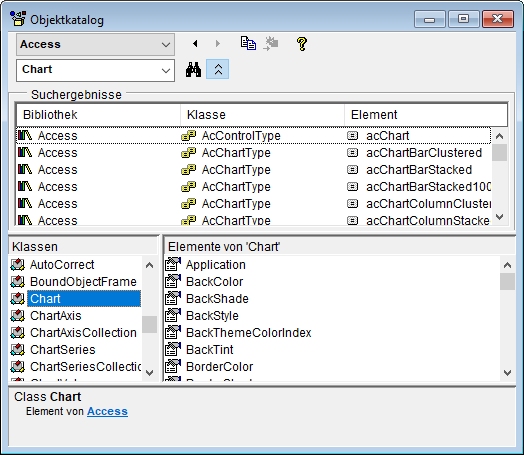Image resolution: width=524 pixels, height=455 pixels.
Task: Select the acChartBarClustered result
Action: click(x=253, y=153)
